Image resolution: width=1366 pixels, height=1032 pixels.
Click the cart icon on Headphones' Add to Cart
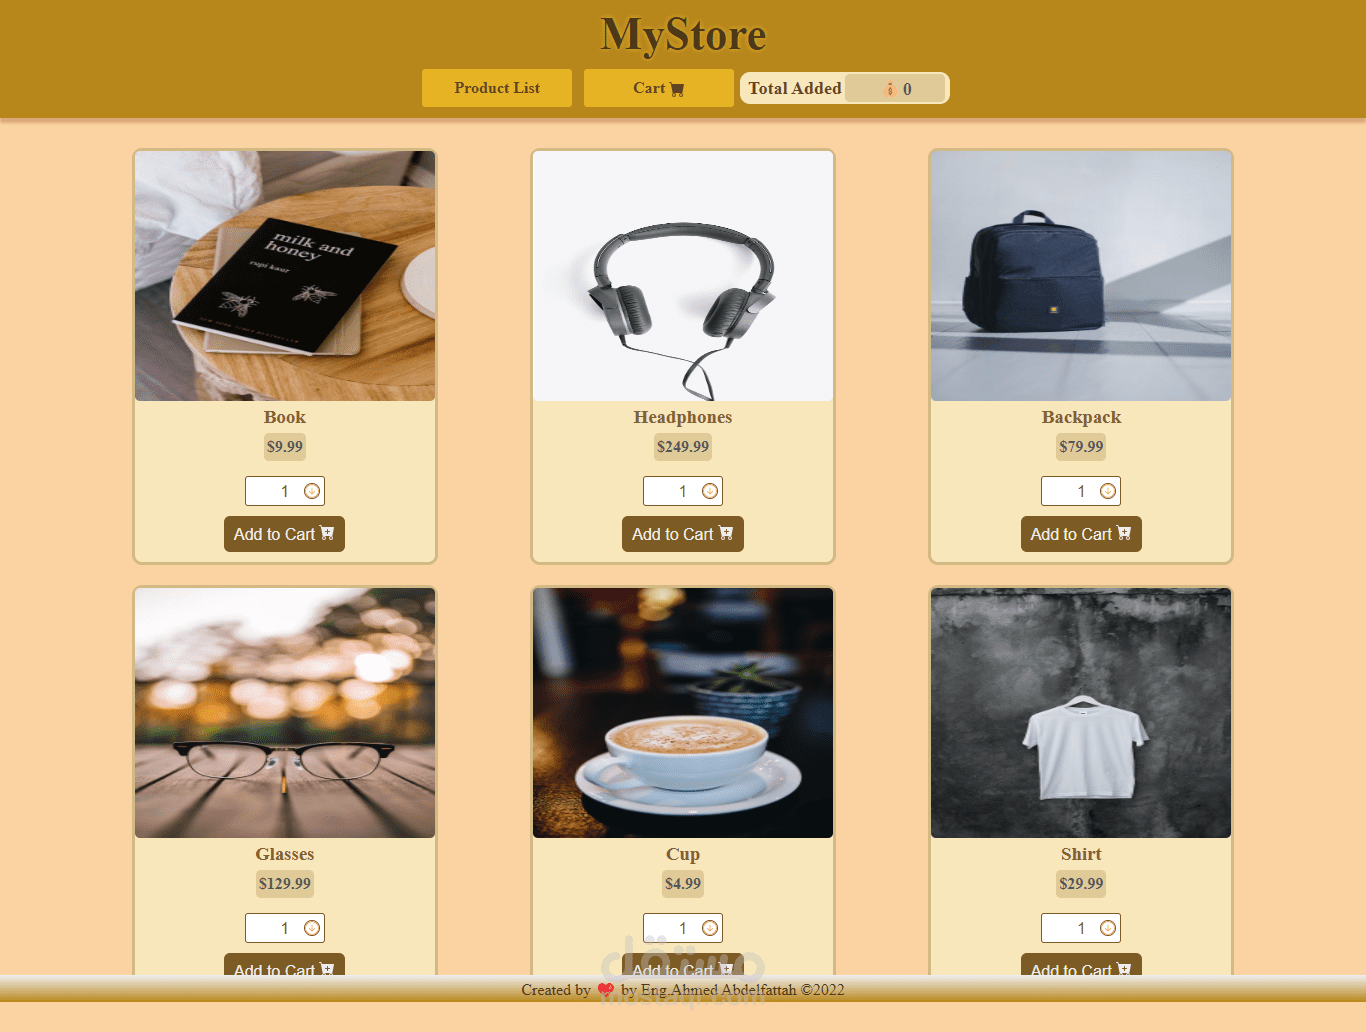tap(726, 534)
